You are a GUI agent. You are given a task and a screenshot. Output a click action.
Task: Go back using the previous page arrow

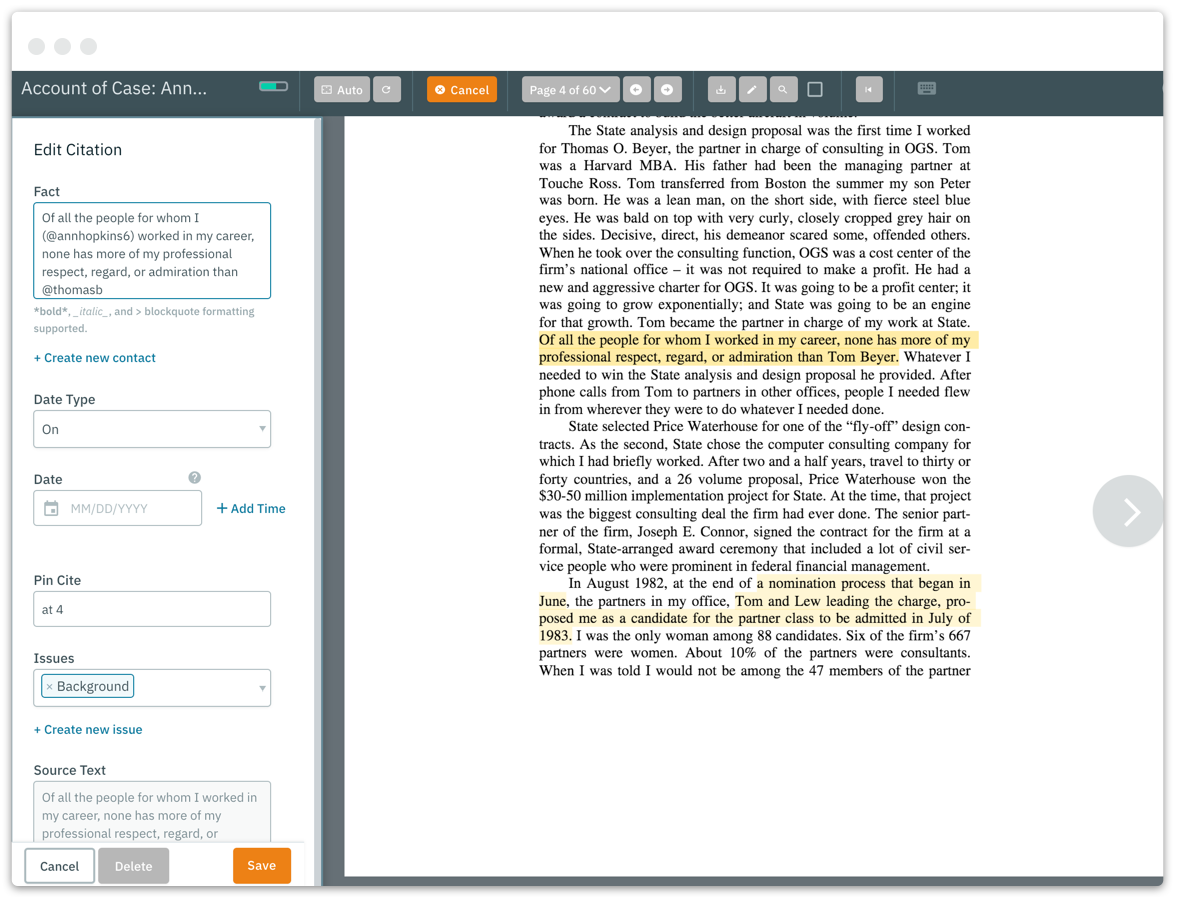636,89
